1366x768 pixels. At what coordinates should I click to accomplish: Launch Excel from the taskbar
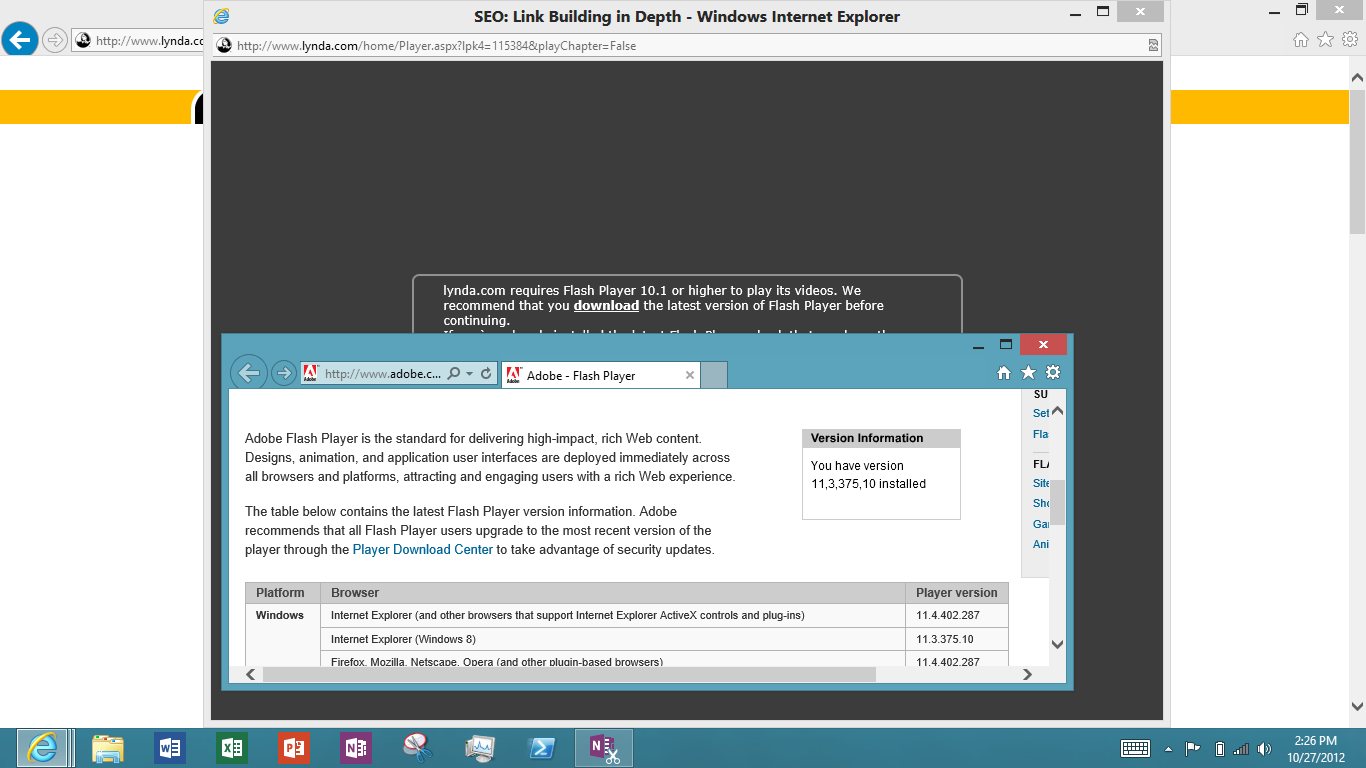point(232,748)
